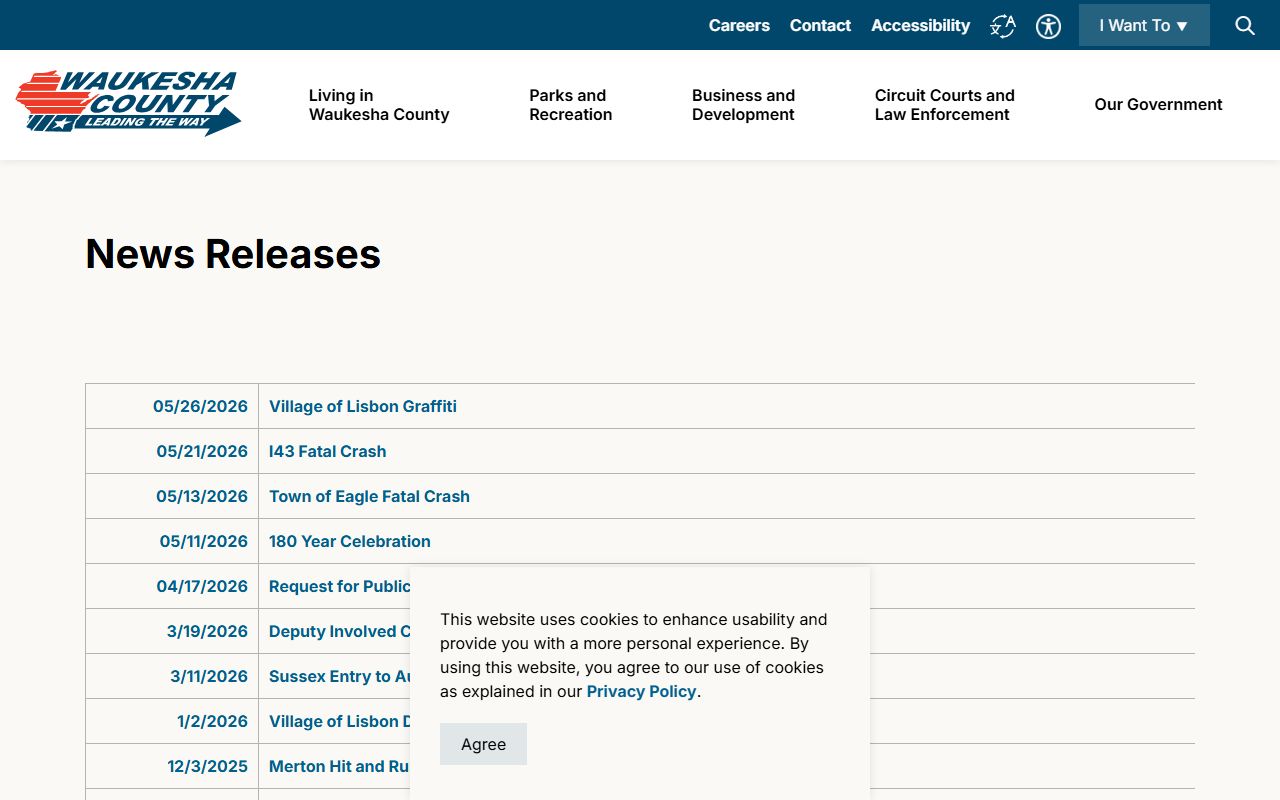Click Agree on cookie notice
1280x800 pixels.
pos(483,744)
